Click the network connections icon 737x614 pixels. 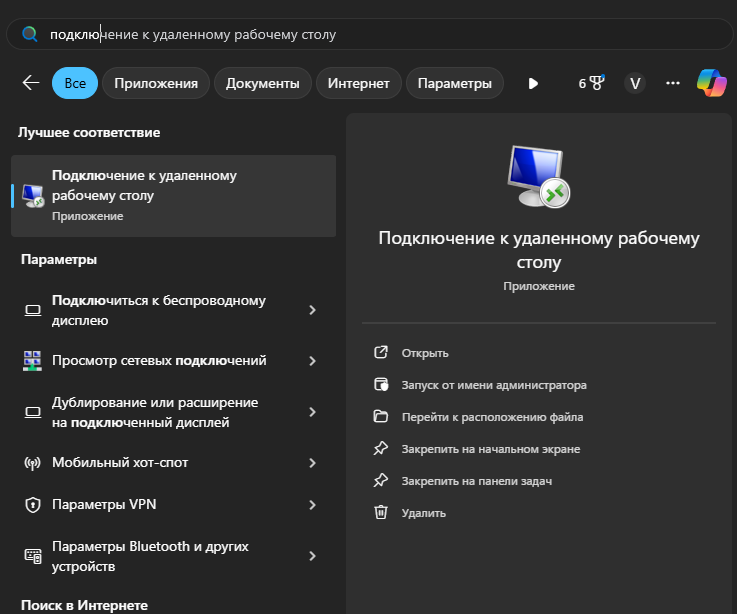32,361
